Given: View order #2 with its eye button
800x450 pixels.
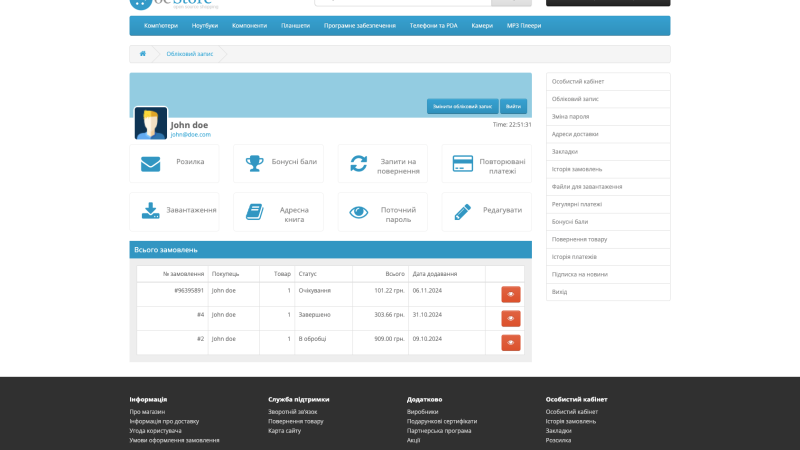Looking at the screenshot, I should [x=511, y=342].
